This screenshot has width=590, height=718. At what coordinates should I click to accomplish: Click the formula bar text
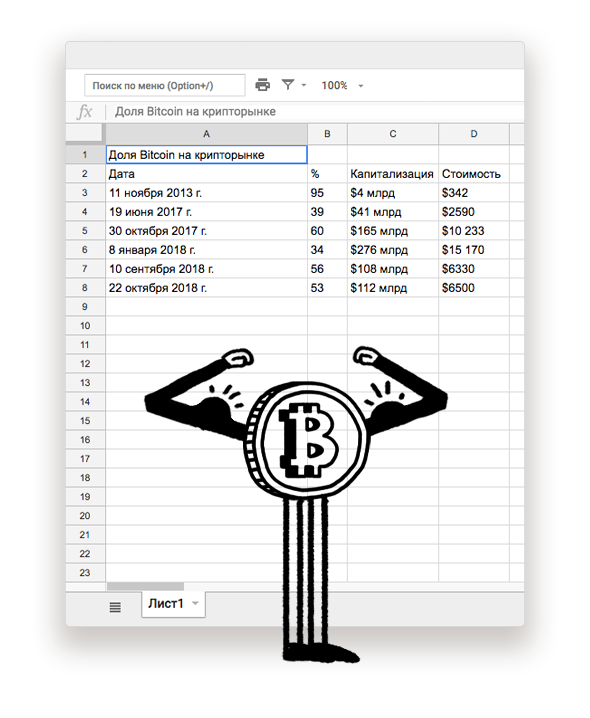pos(195,112)
